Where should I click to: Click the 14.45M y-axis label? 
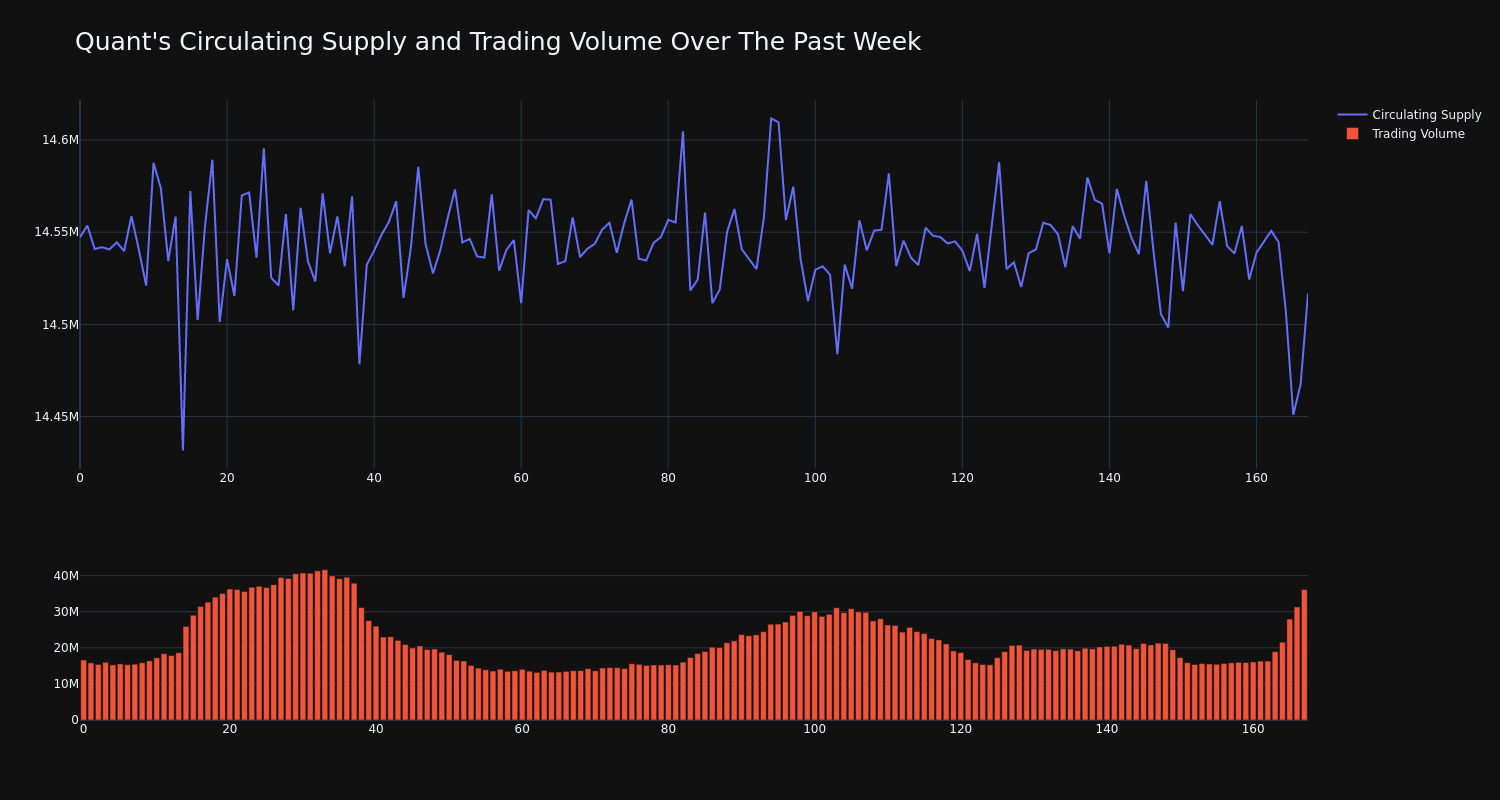point(56,417)
